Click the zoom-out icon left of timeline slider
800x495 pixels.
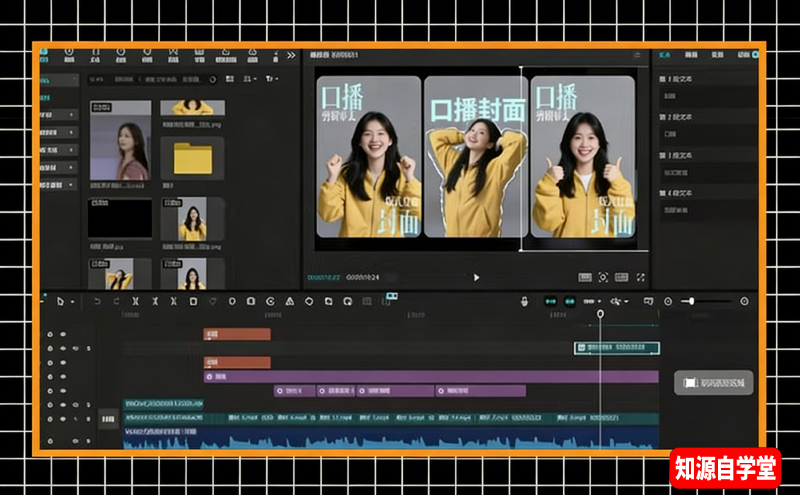(x=668, y=301)
